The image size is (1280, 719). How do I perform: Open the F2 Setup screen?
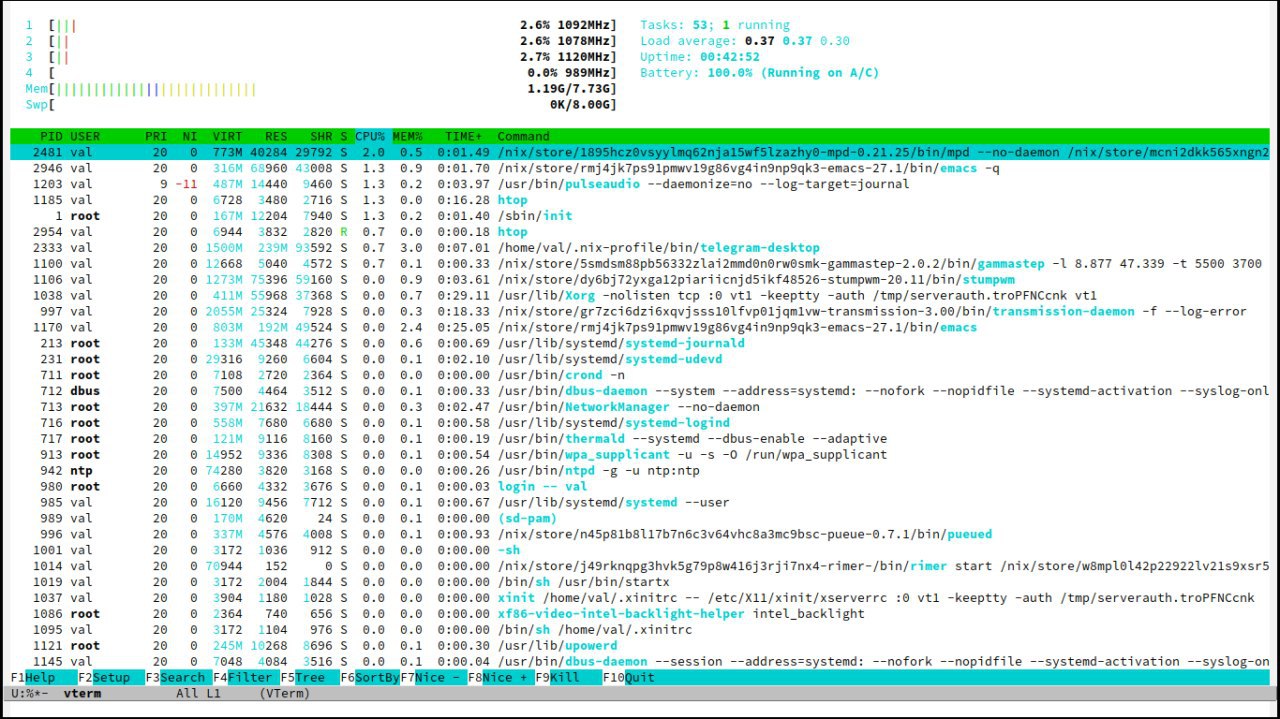point(105,677)
